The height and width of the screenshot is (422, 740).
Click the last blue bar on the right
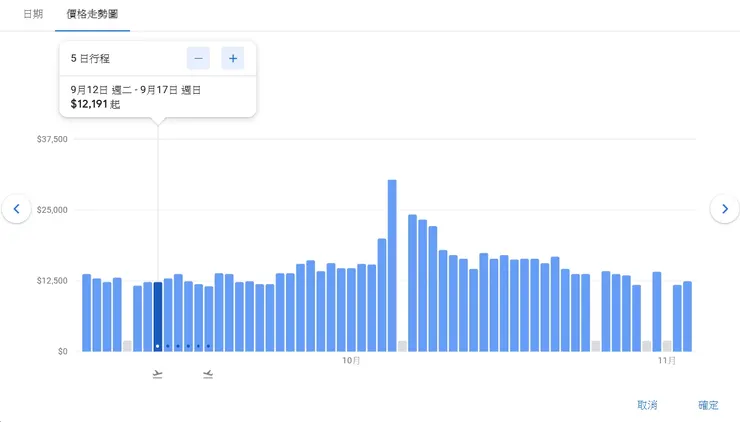tap(687, 316)
